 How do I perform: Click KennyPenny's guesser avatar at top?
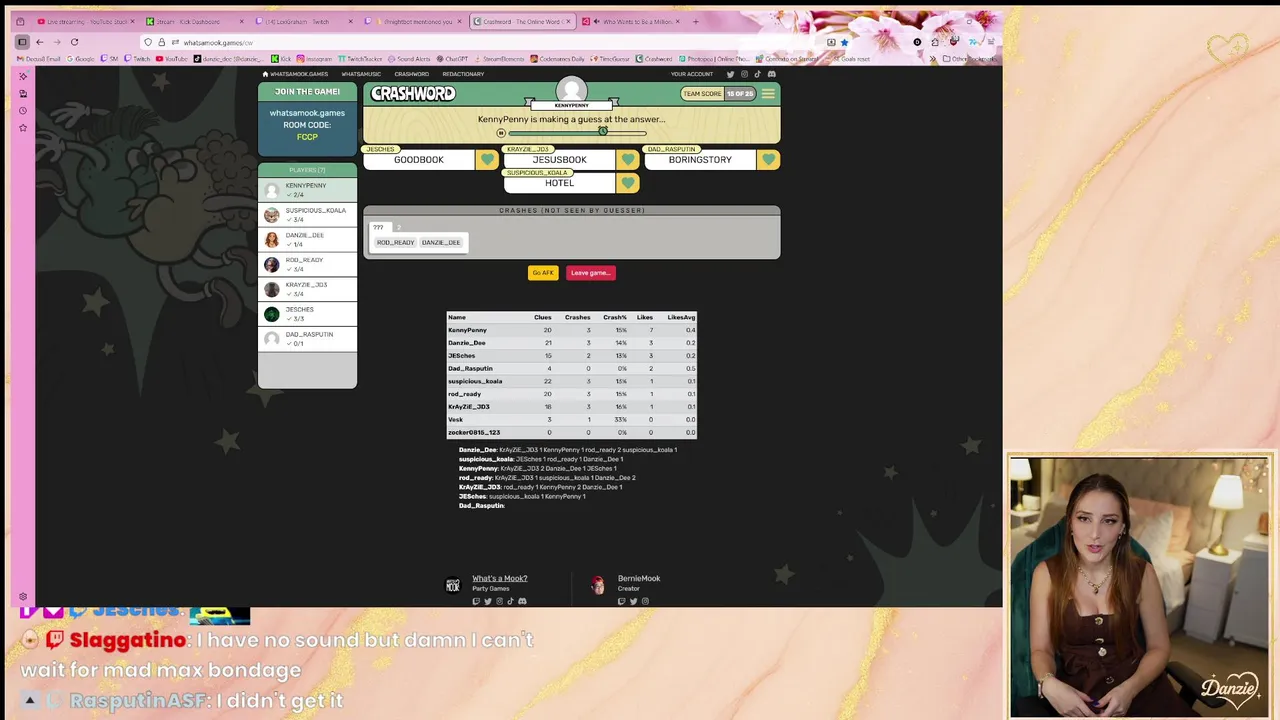tap(571, 89)
